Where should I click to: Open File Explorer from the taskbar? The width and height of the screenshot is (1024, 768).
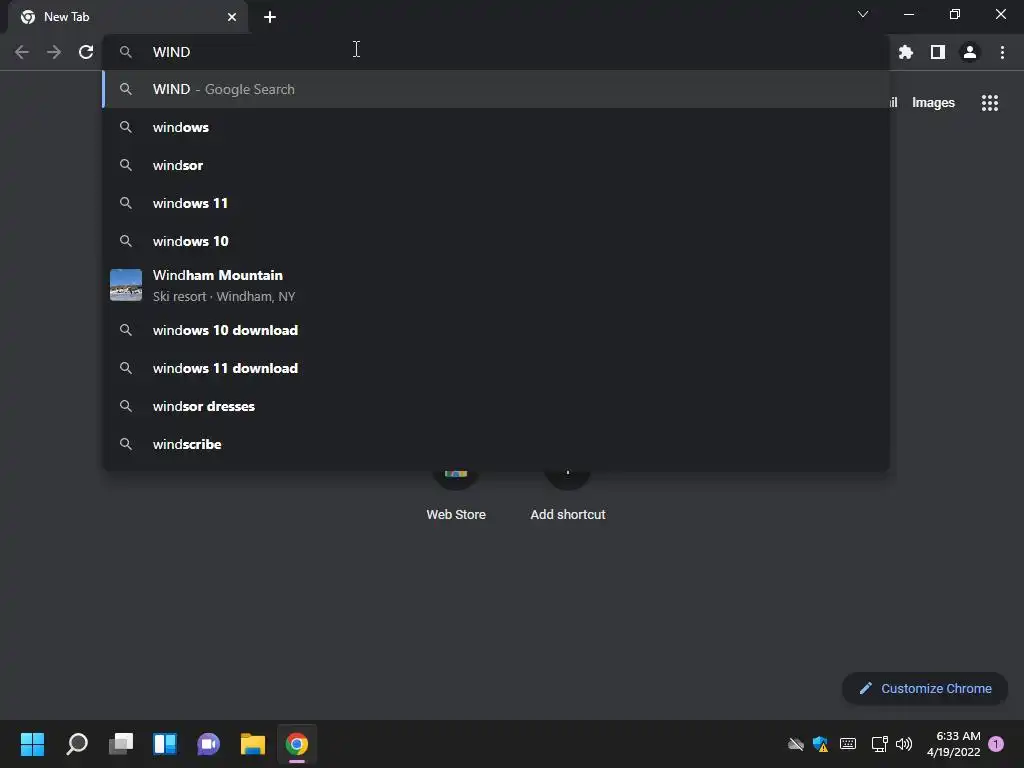(x=253, y=744)
